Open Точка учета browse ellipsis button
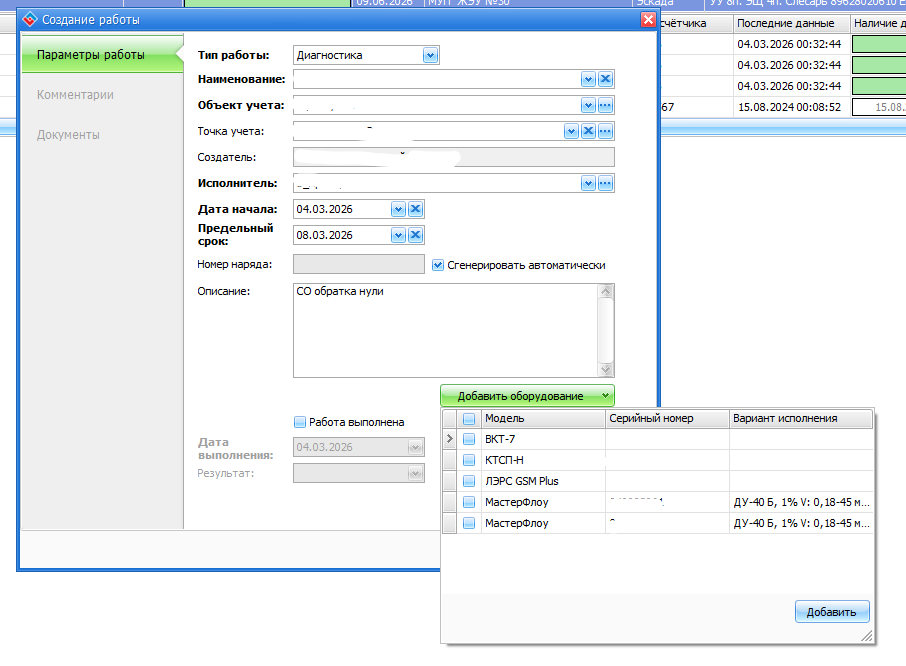Image resolution: width=906 pixels, height=666 pixels. tap(605, 131)
